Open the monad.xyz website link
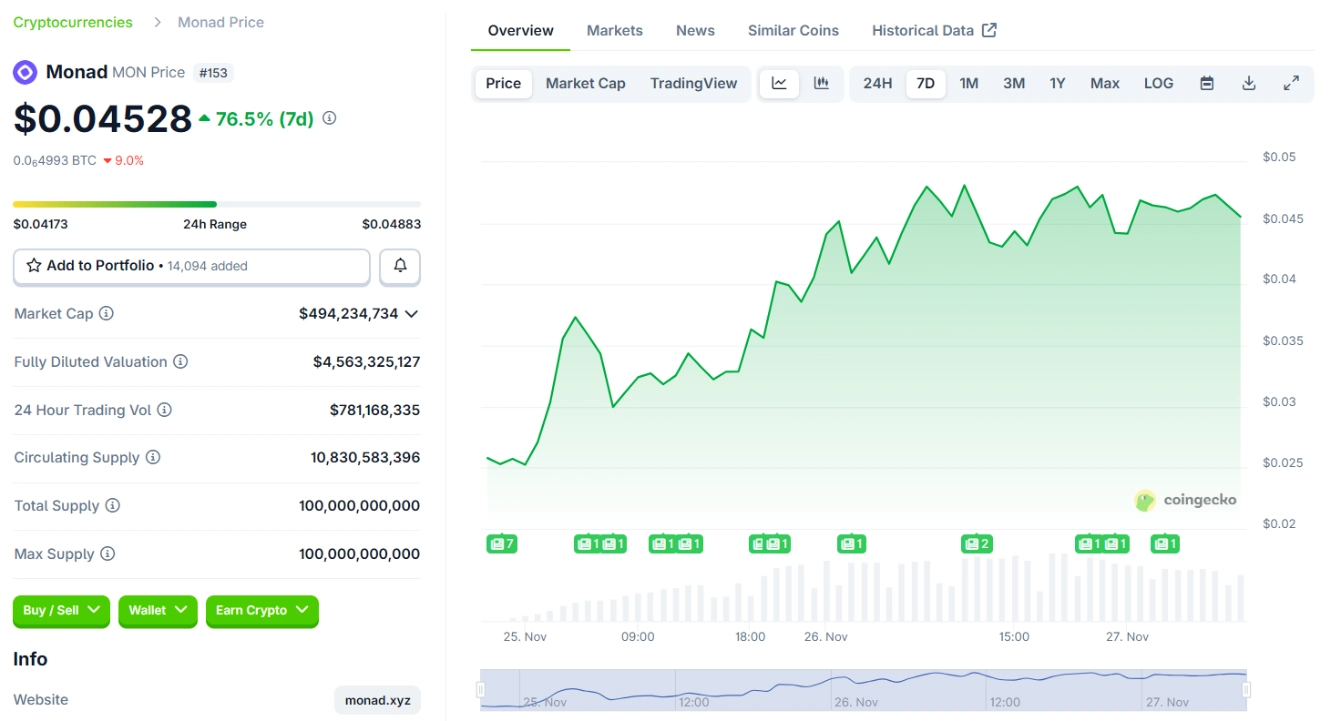Image resolution: width=1341 pixels, height=721 pixels. [377, 700]
